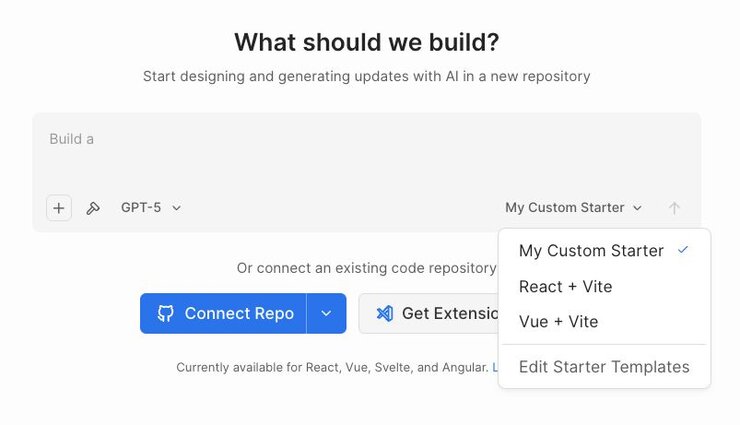This screenshot has width=740, height=425.
Task: Pick the Vue + Vite starter
Action: click(558, 322)
